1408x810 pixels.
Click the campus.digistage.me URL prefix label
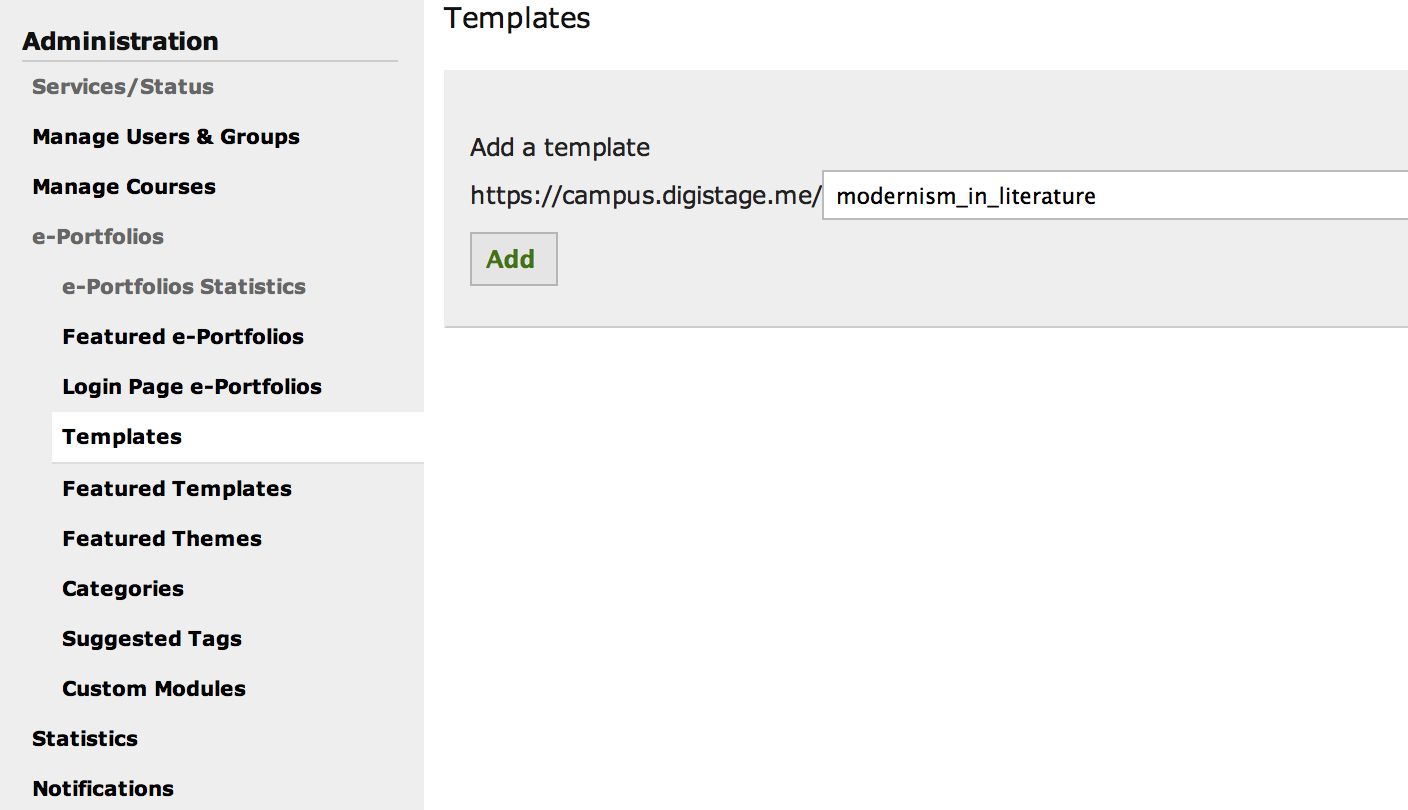pyautogui.click(x=641, y=195)
